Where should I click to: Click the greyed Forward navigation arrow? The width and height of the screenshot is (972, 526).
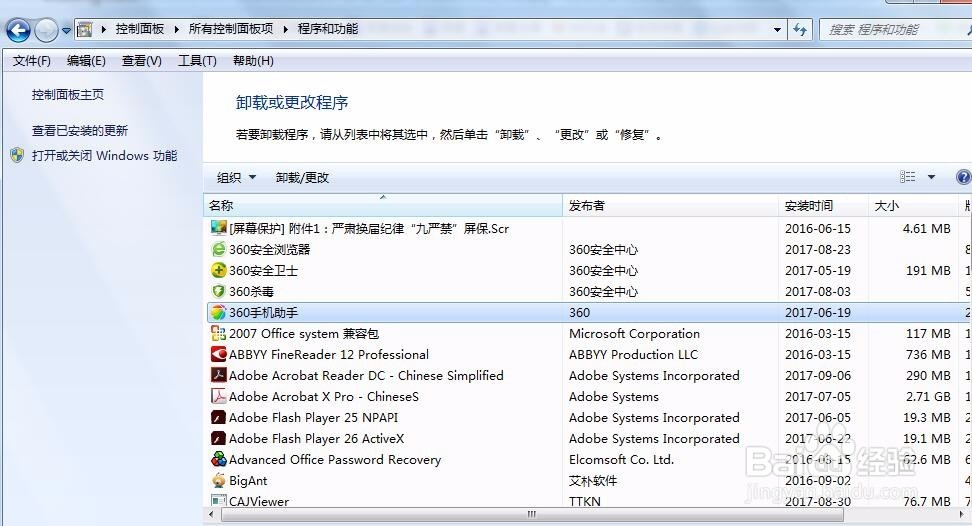click(x=46, y=30)
